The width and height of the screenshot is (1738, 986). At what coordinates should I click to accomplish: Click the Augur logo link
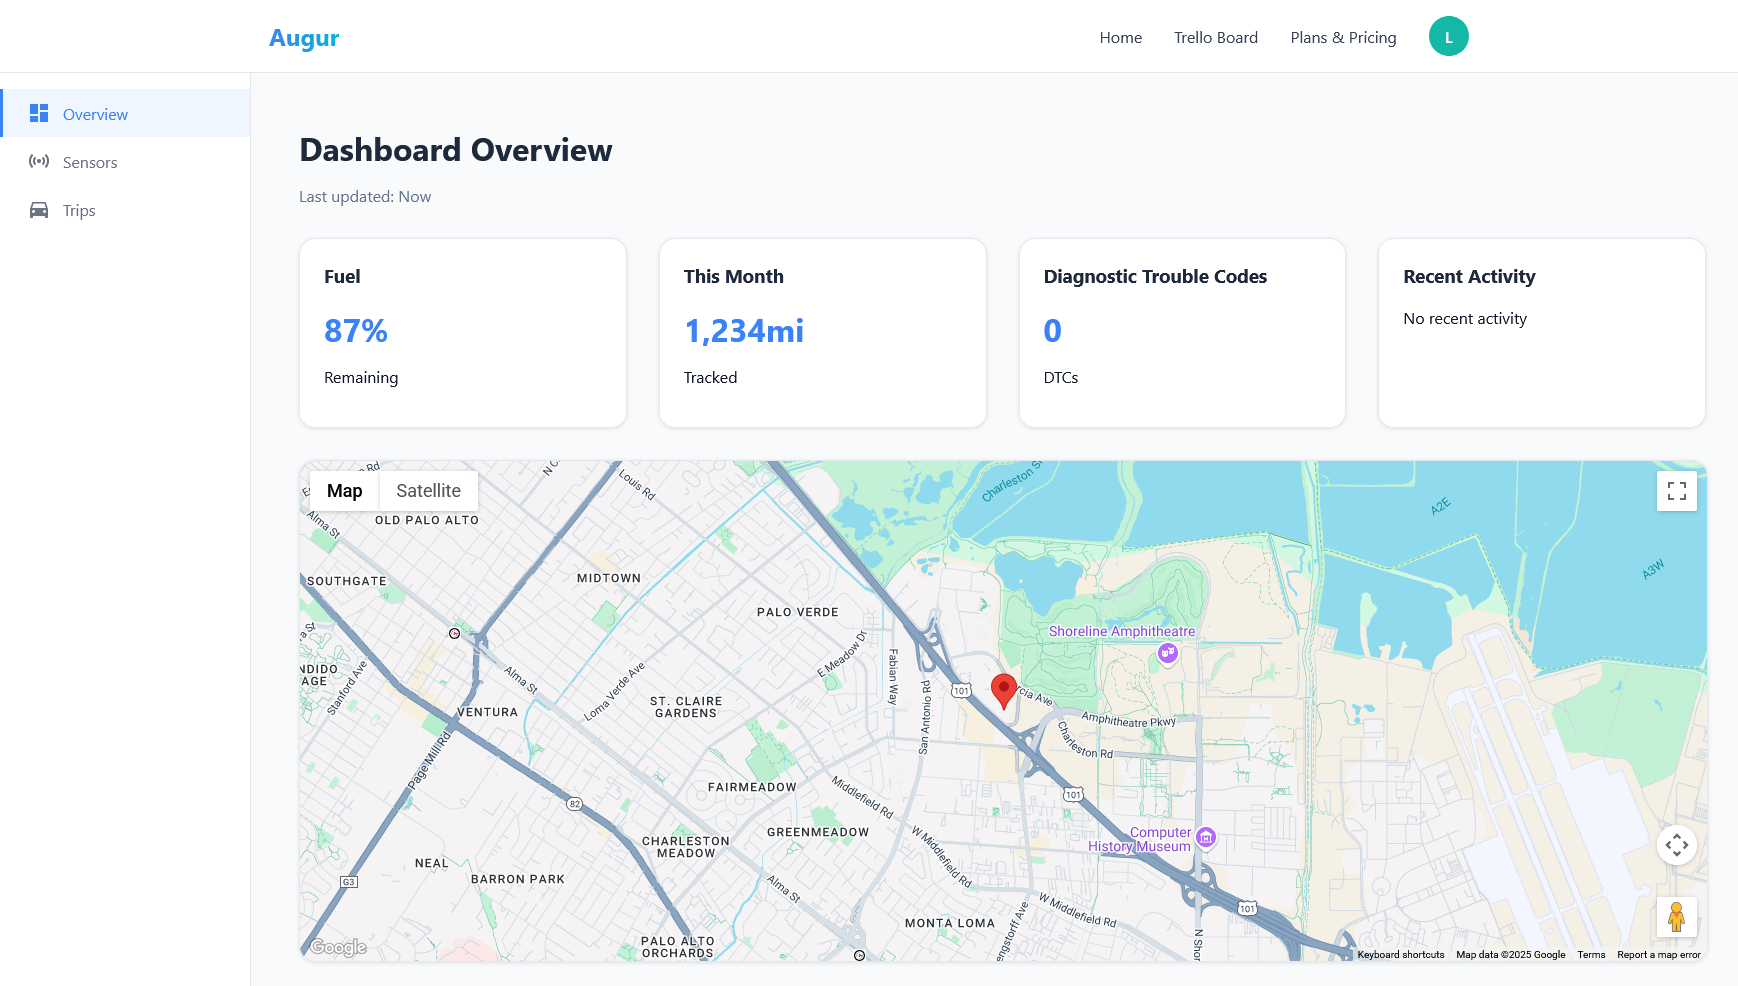coord(304,38)
